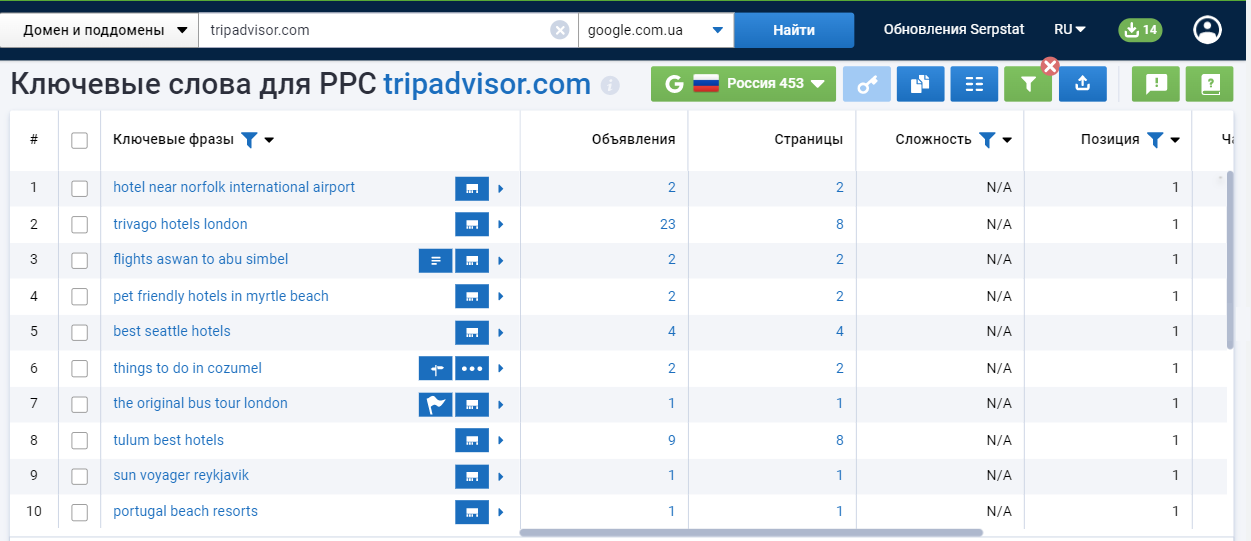Screen dimensions: 1251x541
Task: Clear the tripadvisor.com search field
Action: pyautogui.click(x=560, y=30)
